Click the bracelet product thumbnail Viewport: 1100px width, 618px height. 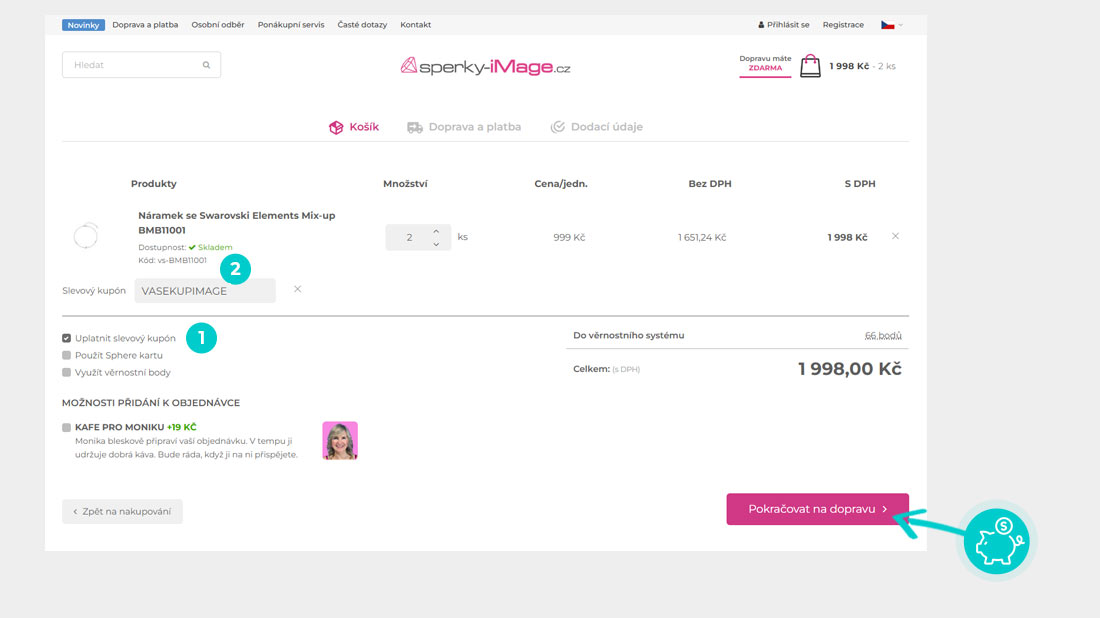tap(86, 236)
